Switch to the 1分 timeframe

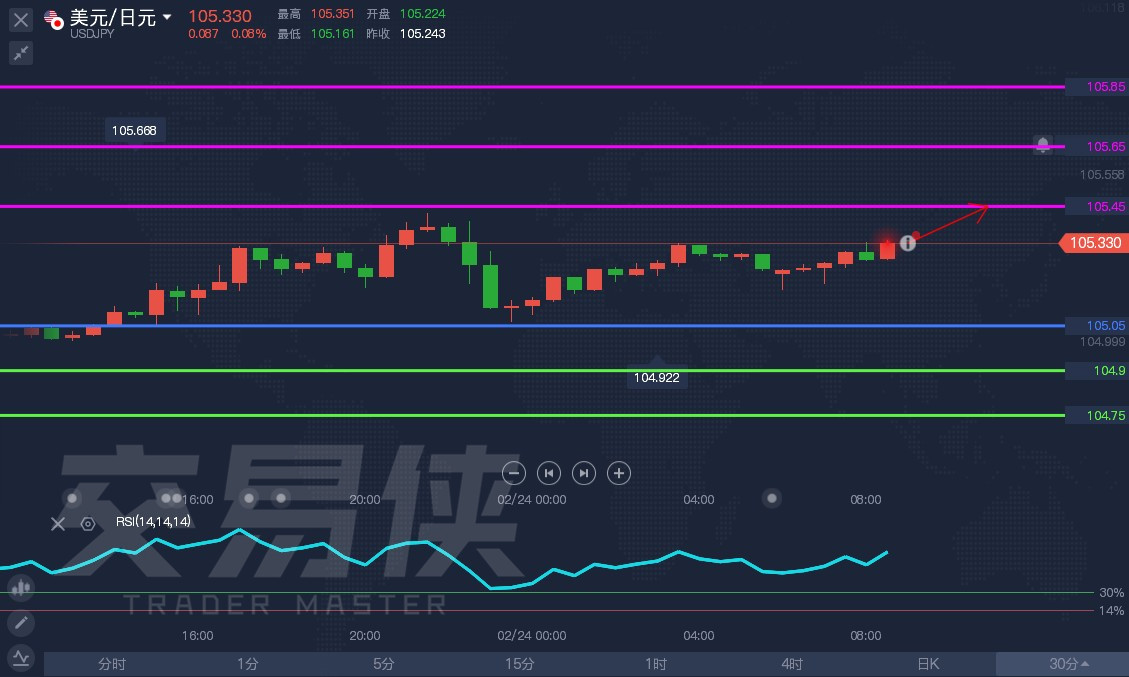pyautogui.click(x=248, y=664)
